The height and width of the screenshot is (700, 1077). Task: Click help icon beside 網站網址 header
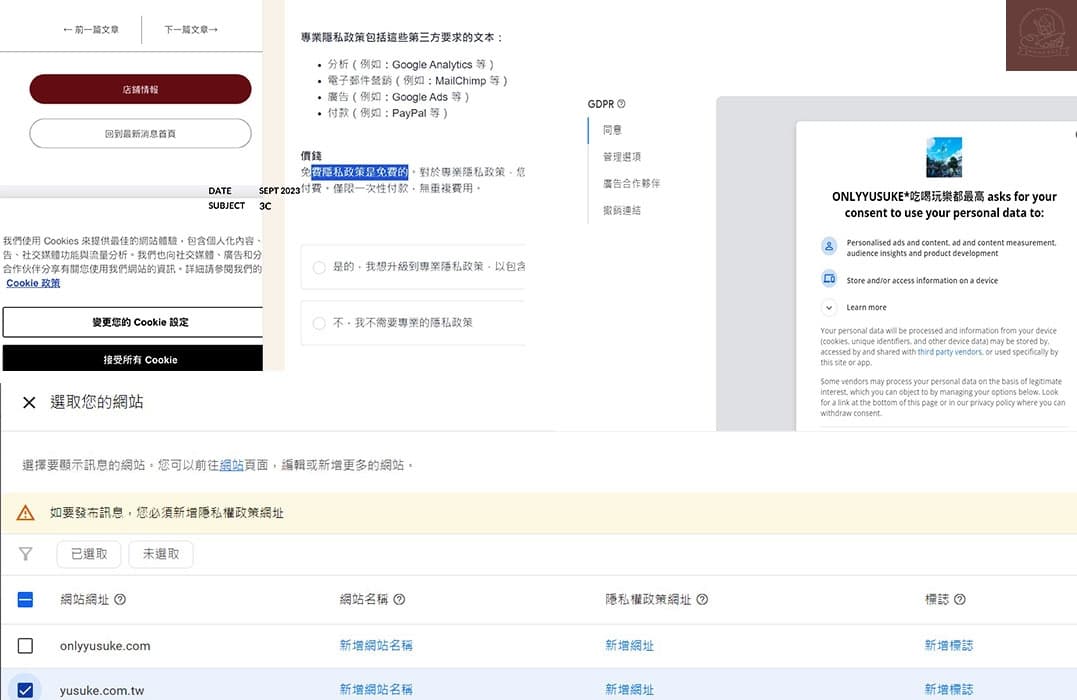(x=120, y=600)
